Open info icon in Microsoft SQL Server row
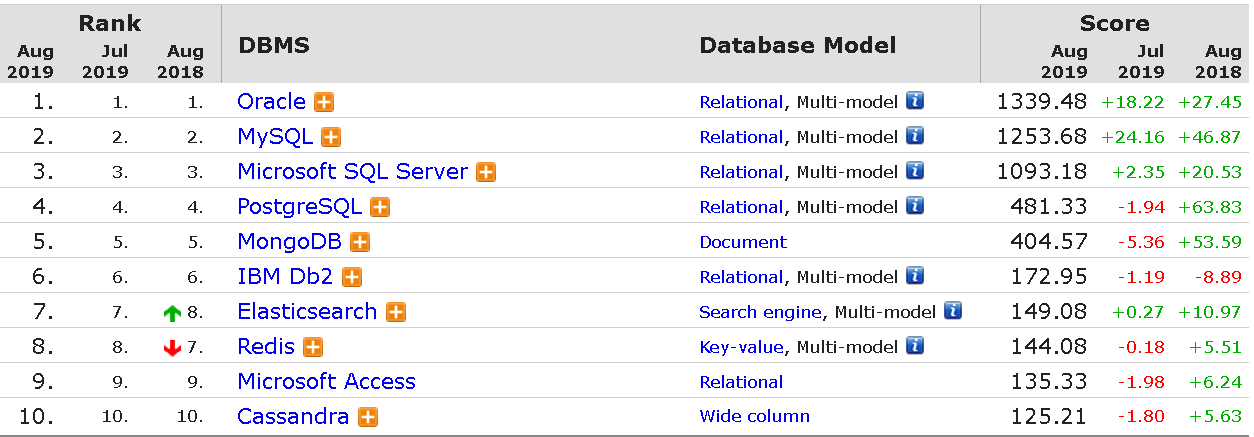This screenshot has height=437, width=1254. coord(915,171)
